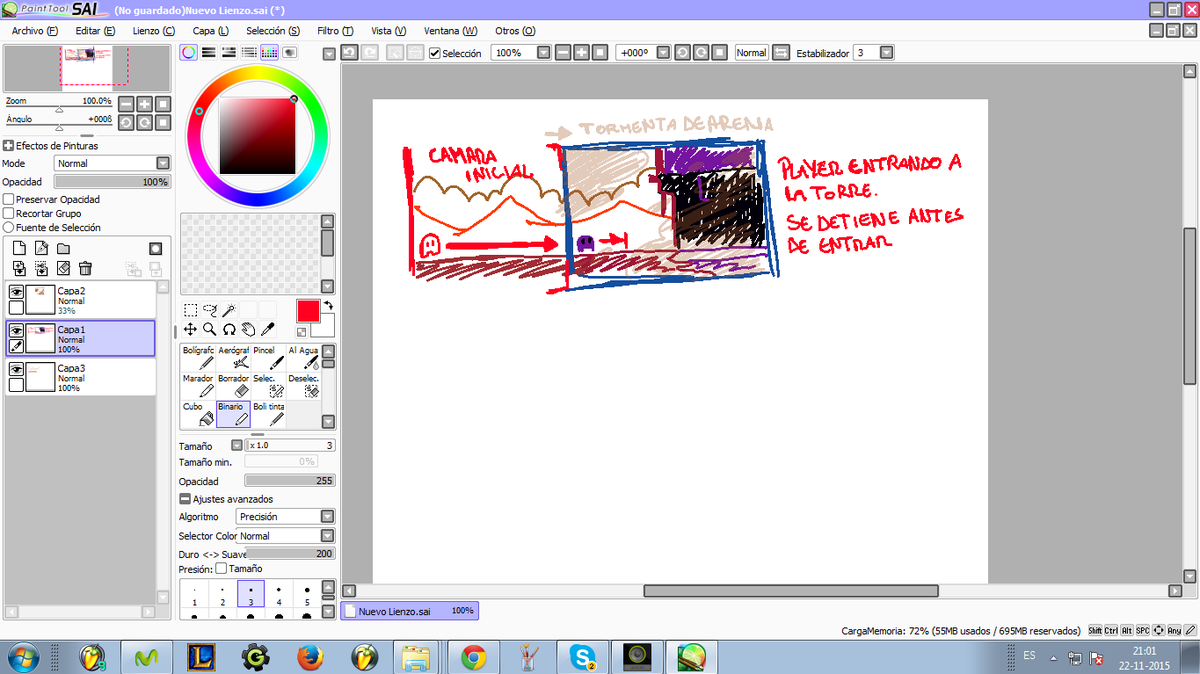
Task: Select the Al Agua watercolor tool
Action: [x=301, y=357]
